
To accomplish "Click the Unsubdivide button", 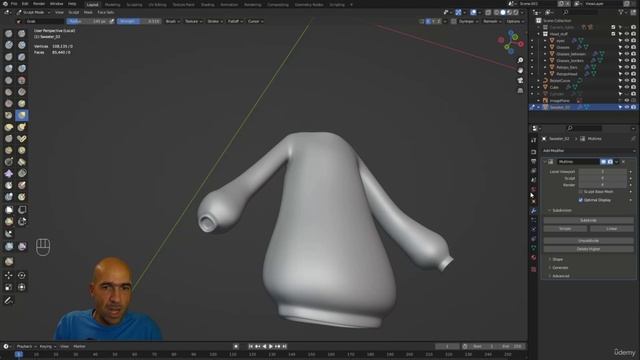I will point(588,240).
